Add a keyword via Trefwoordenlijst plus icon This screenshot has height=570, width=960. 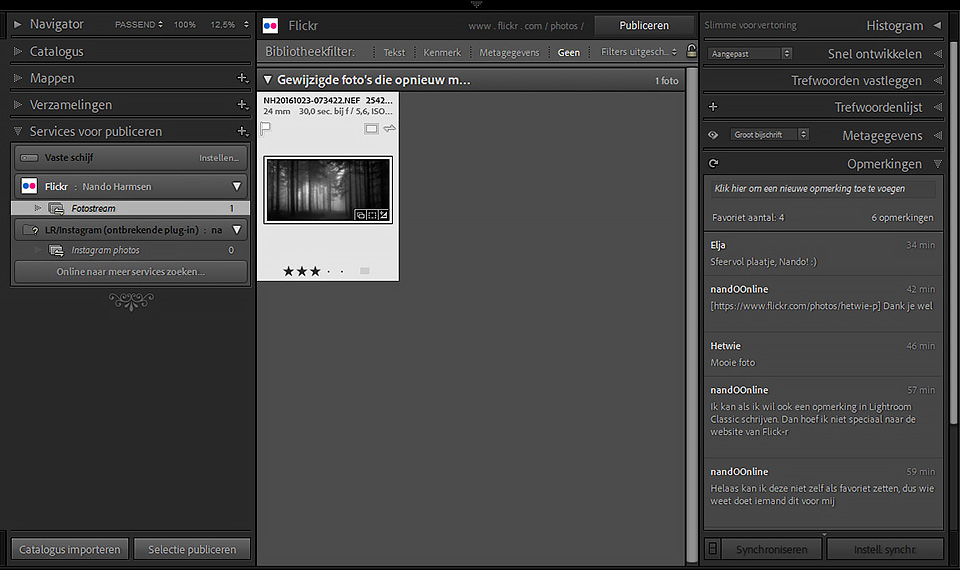[x=713, y=107]
